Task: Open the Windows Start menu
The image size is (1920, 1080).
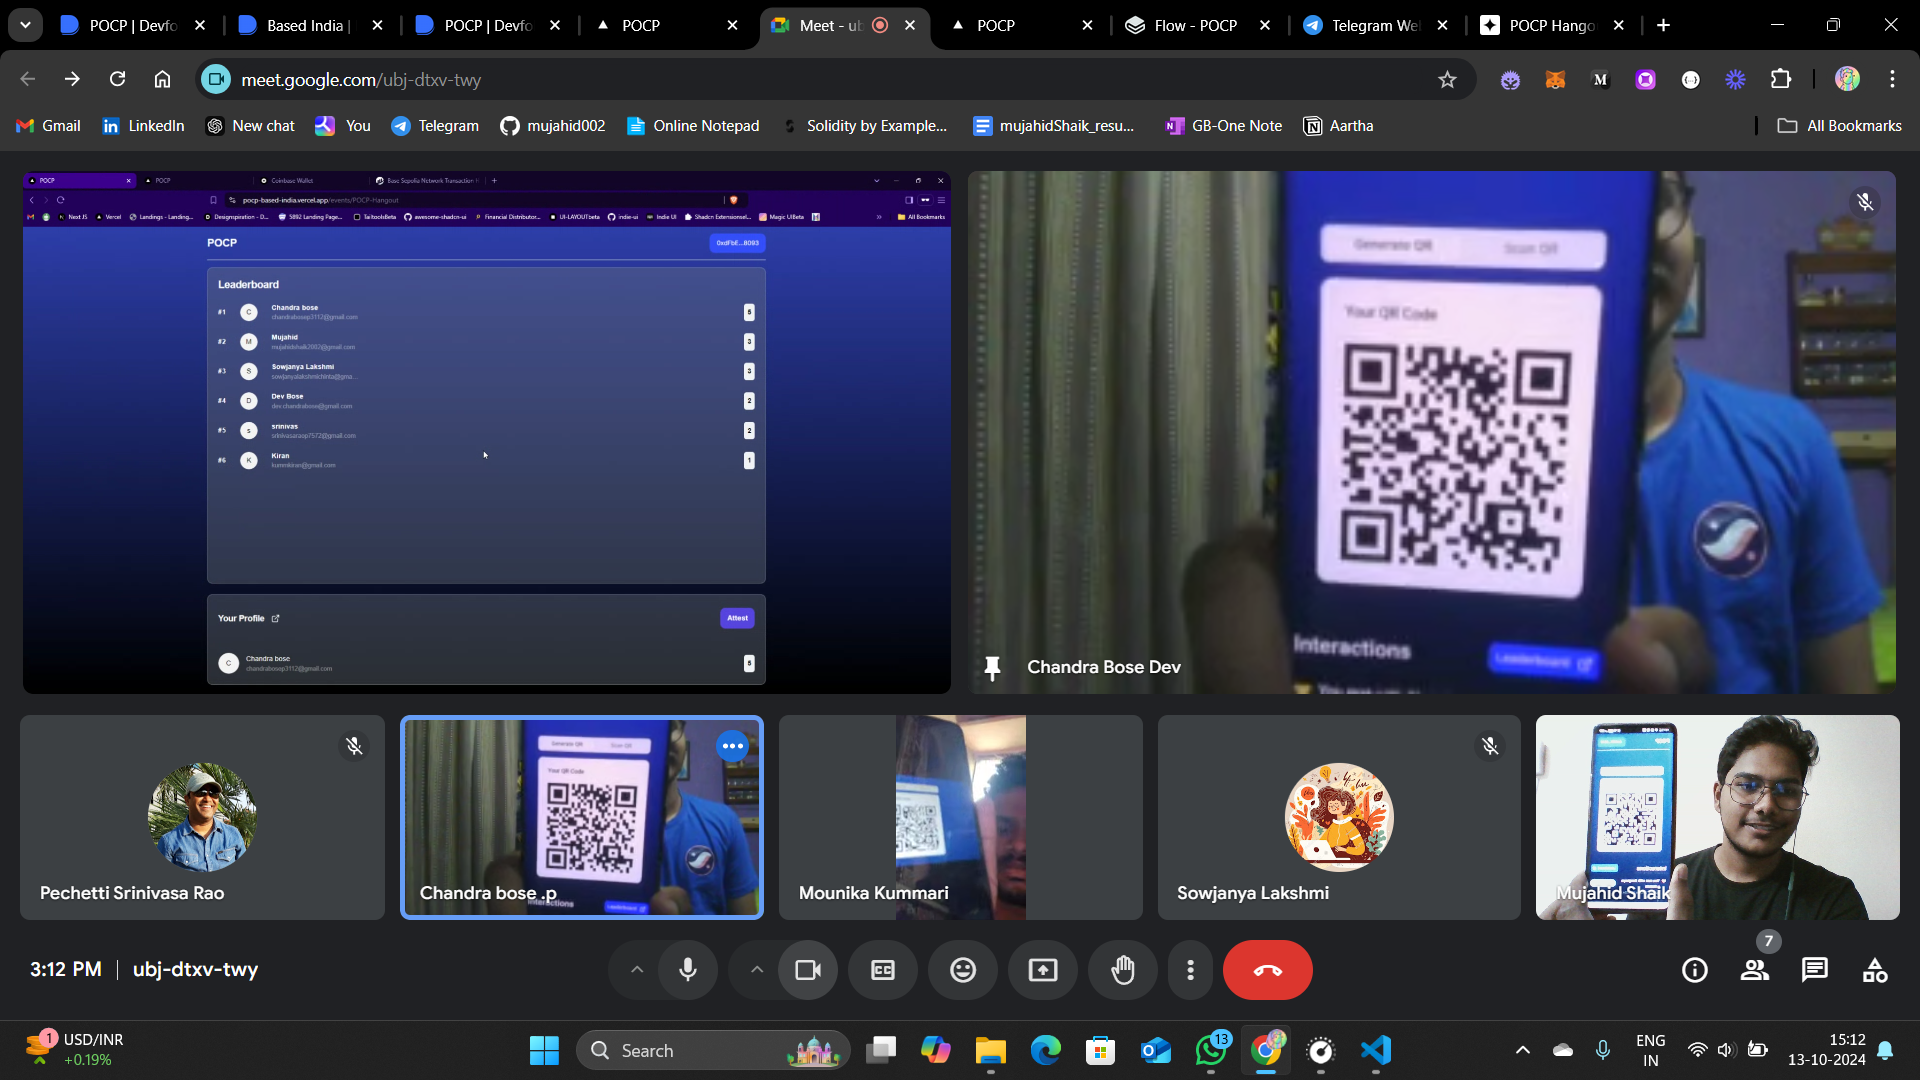Action: 544,1050
